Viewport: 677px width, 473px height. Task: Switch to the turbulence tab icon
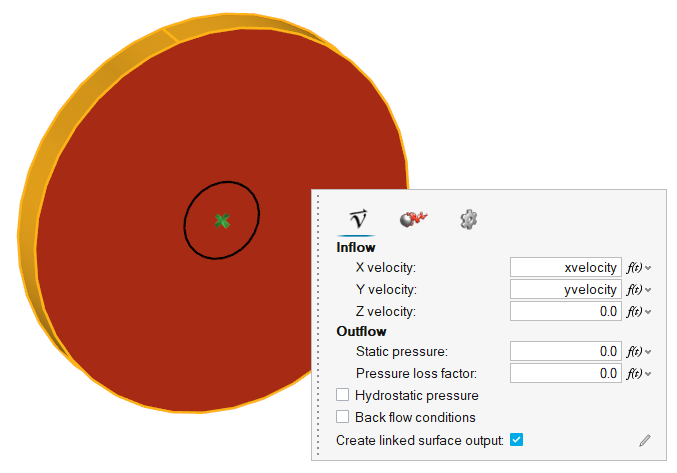pos(413,220)
